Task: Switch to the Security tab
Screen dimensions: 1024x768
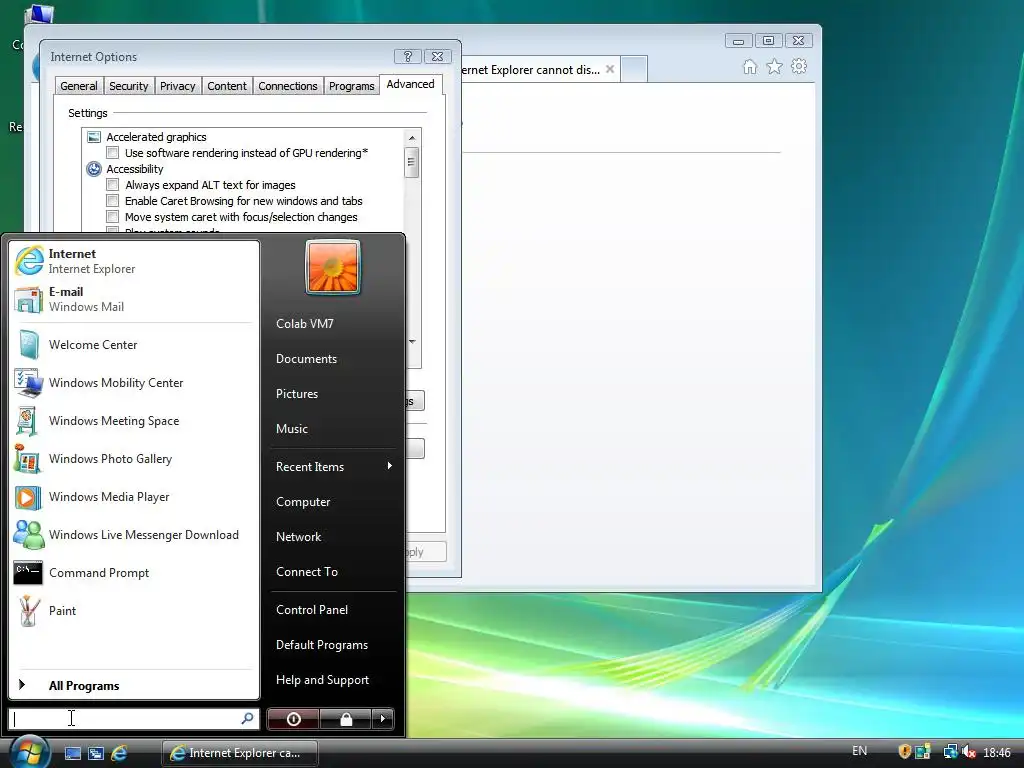Action: click(x=129, y=86)
